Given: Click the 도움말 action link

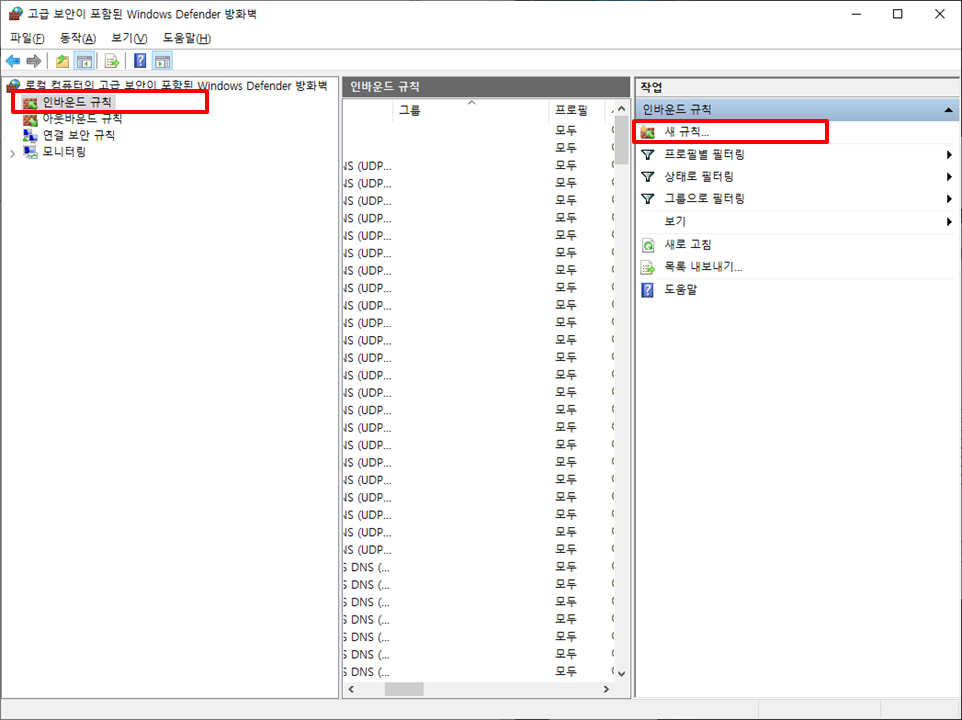Looking at the screenshot, I should (x=680, y=289).
